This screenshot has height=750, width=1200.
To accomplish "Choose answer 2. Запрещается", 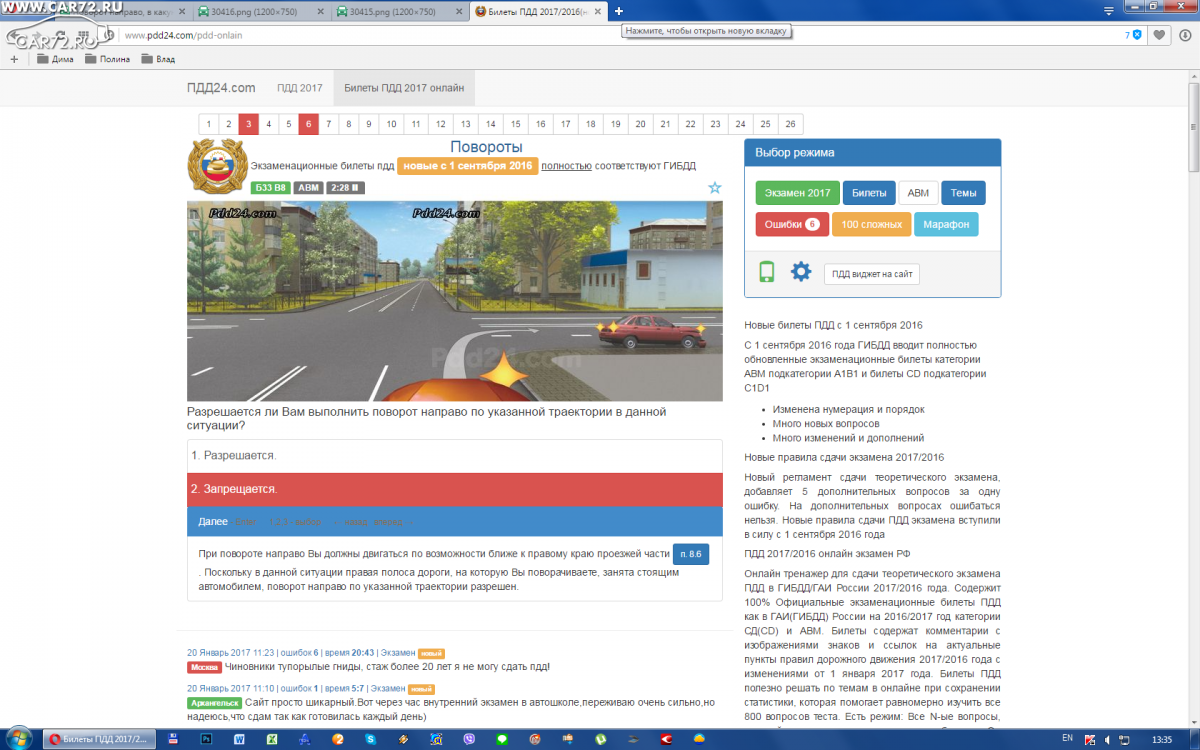I will tap(455, 489).
